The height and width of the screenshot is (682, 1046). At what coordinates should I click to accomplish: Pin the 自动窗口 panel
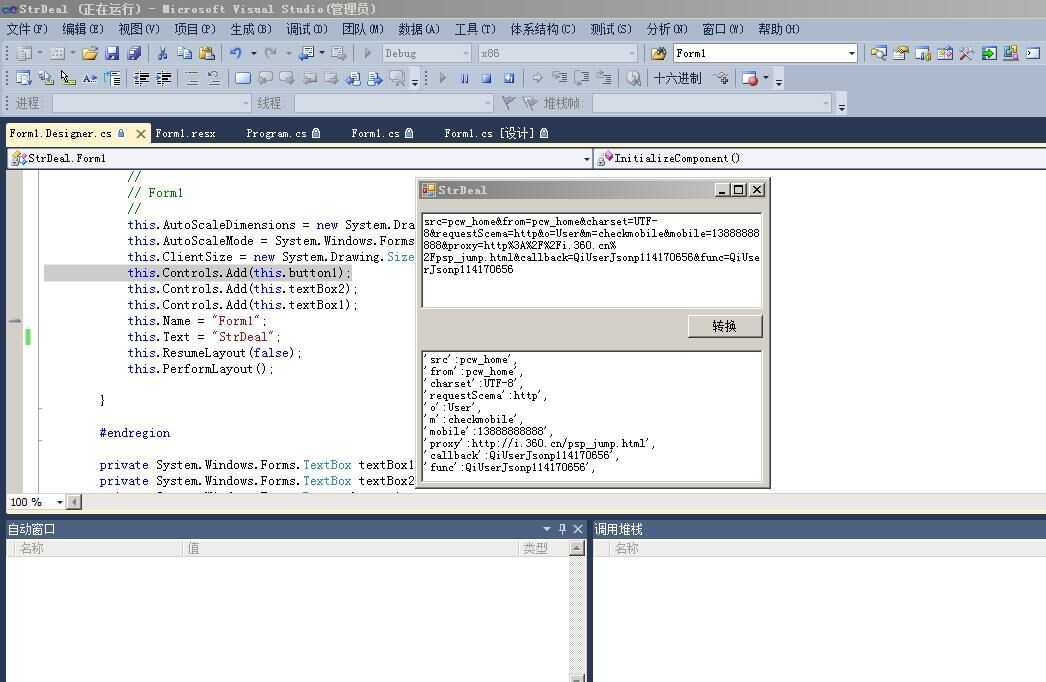click(x=562, y=529)
